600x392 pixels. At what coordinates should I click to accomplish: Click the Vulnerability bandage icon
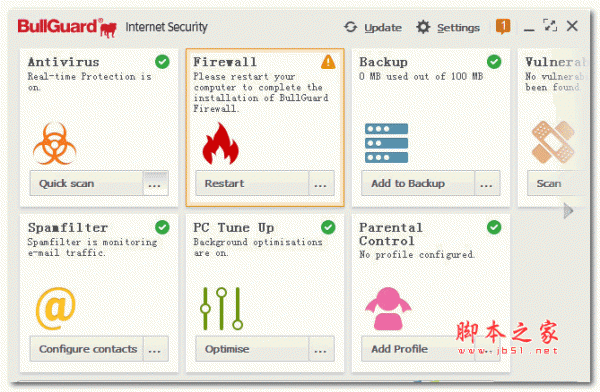(x=553, y=142)
